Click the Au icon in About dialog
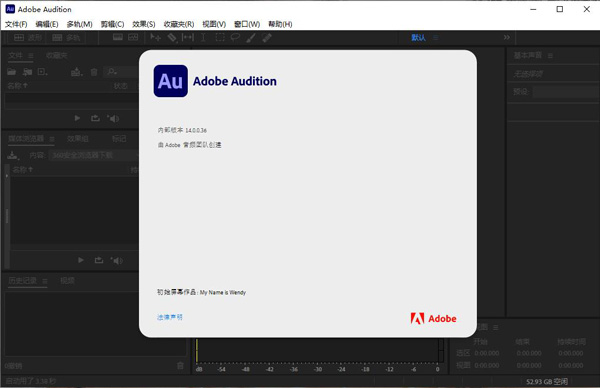Screen dimensions: 600x388 171,81
